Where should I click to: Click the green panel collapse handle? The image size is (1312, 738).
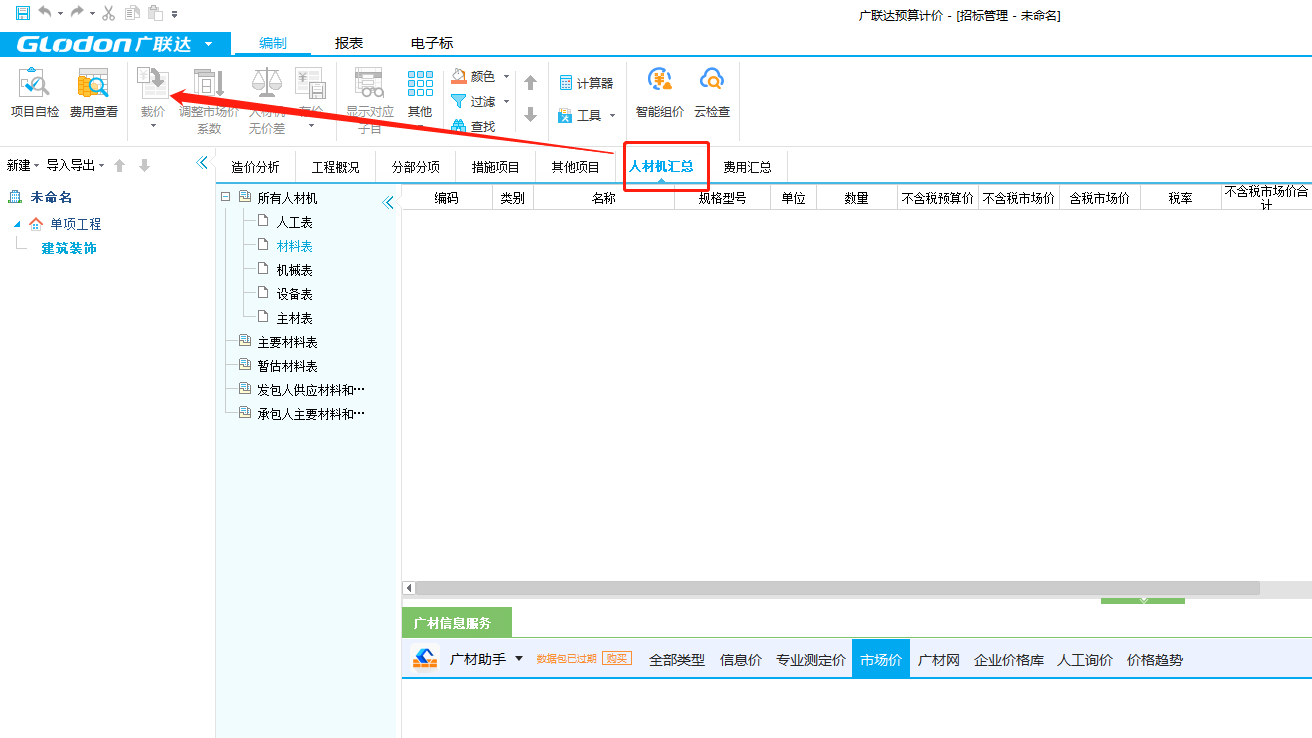click(1143, 600)
